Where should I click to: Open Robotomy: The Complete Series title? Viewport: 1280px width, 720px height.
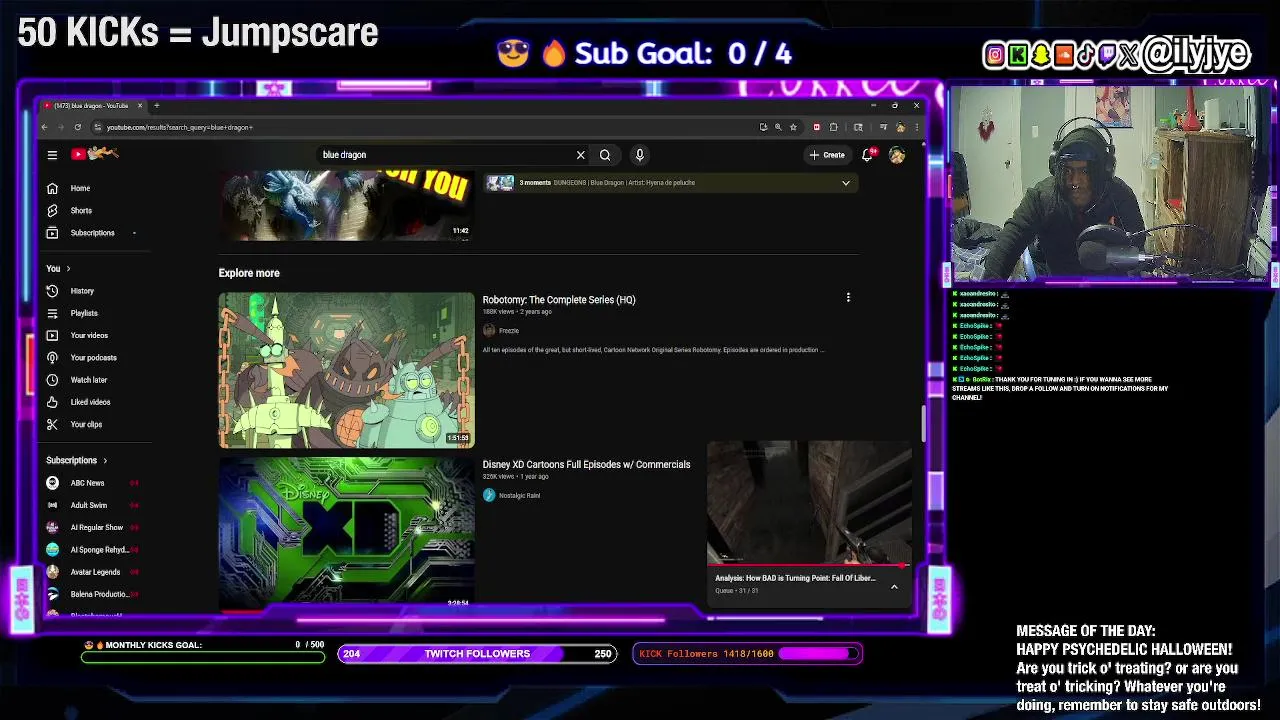[559, 300]
